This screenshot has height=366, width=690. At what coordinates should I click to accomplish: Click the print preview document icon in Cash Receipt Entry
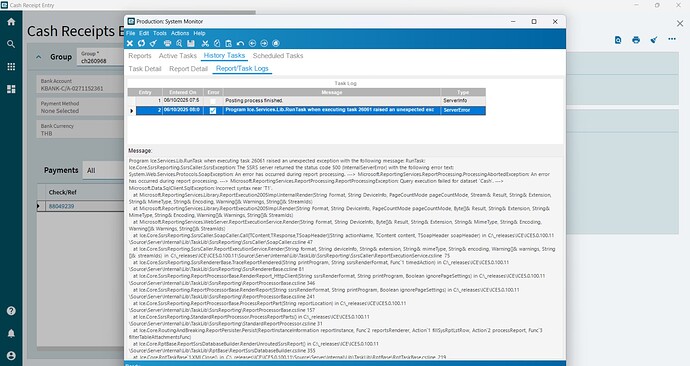tap(618, 40)
